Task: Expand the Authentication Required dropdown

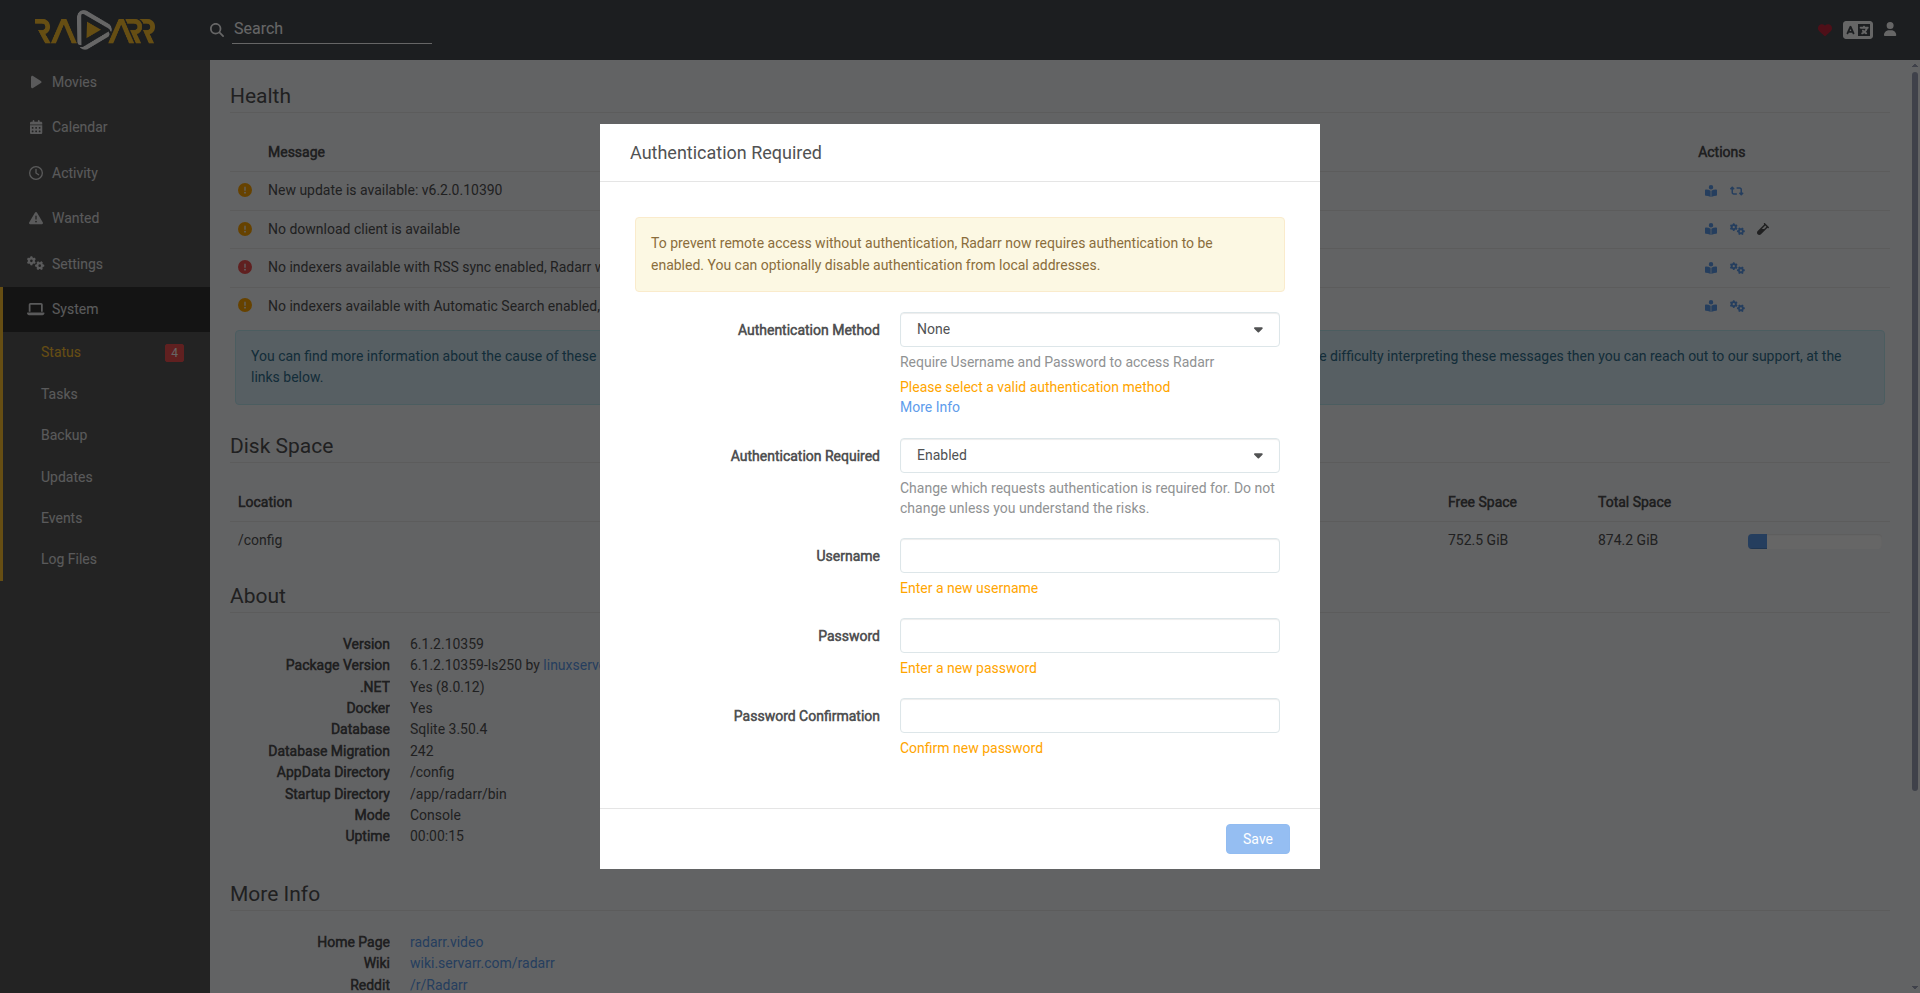Action: click(x=1089, y=456)
